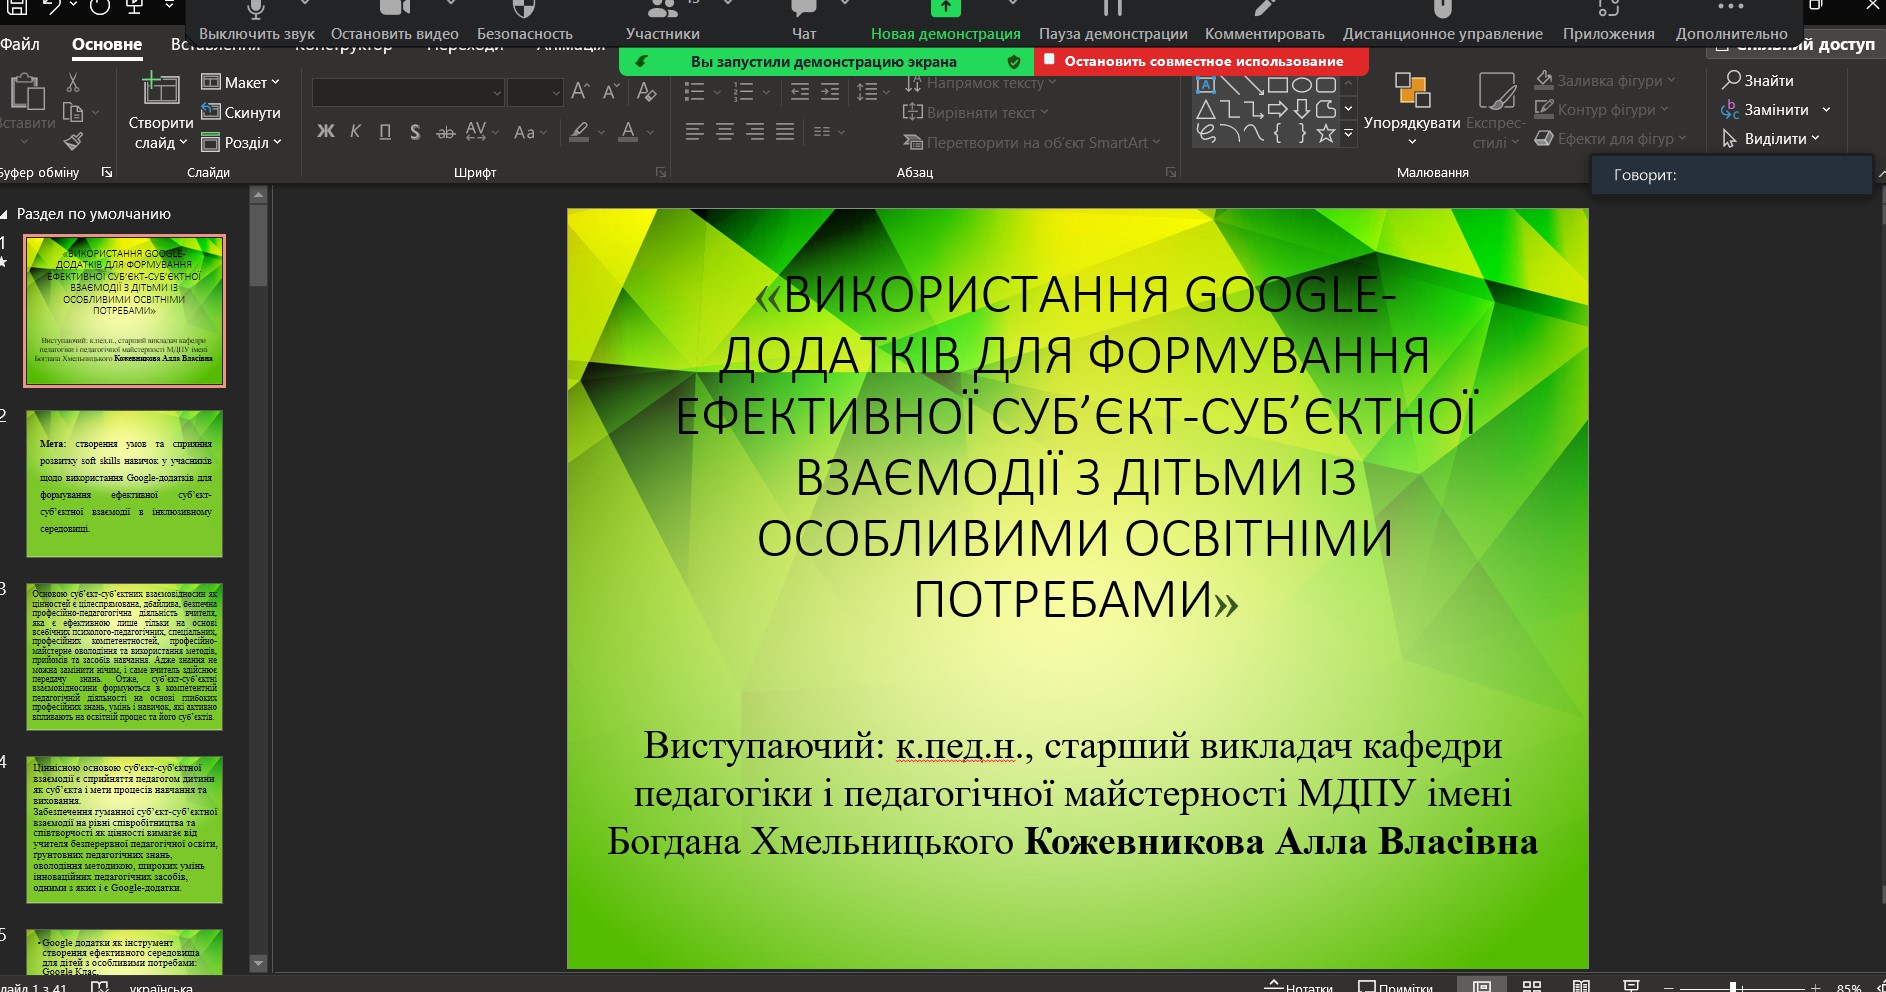Click the bulleted list icon
Image resolution: width=1886 pixels, height=992 pixels.
click(694, 92)
